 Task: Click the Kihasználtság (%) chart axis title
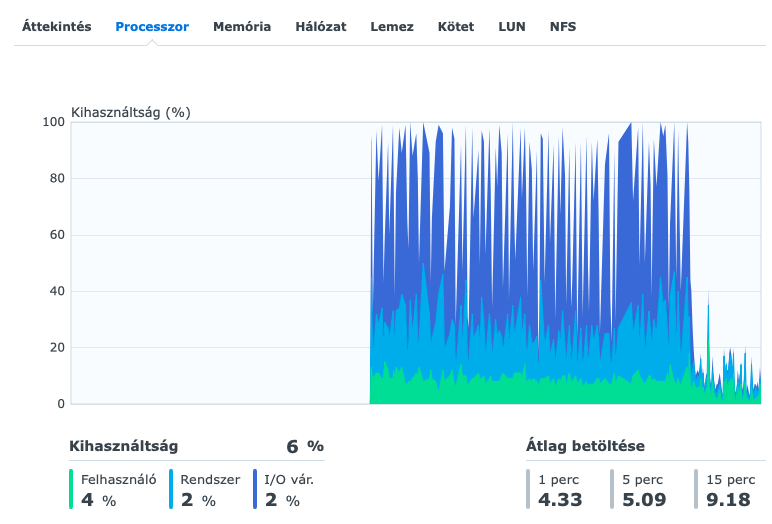[x=131, y=112]
